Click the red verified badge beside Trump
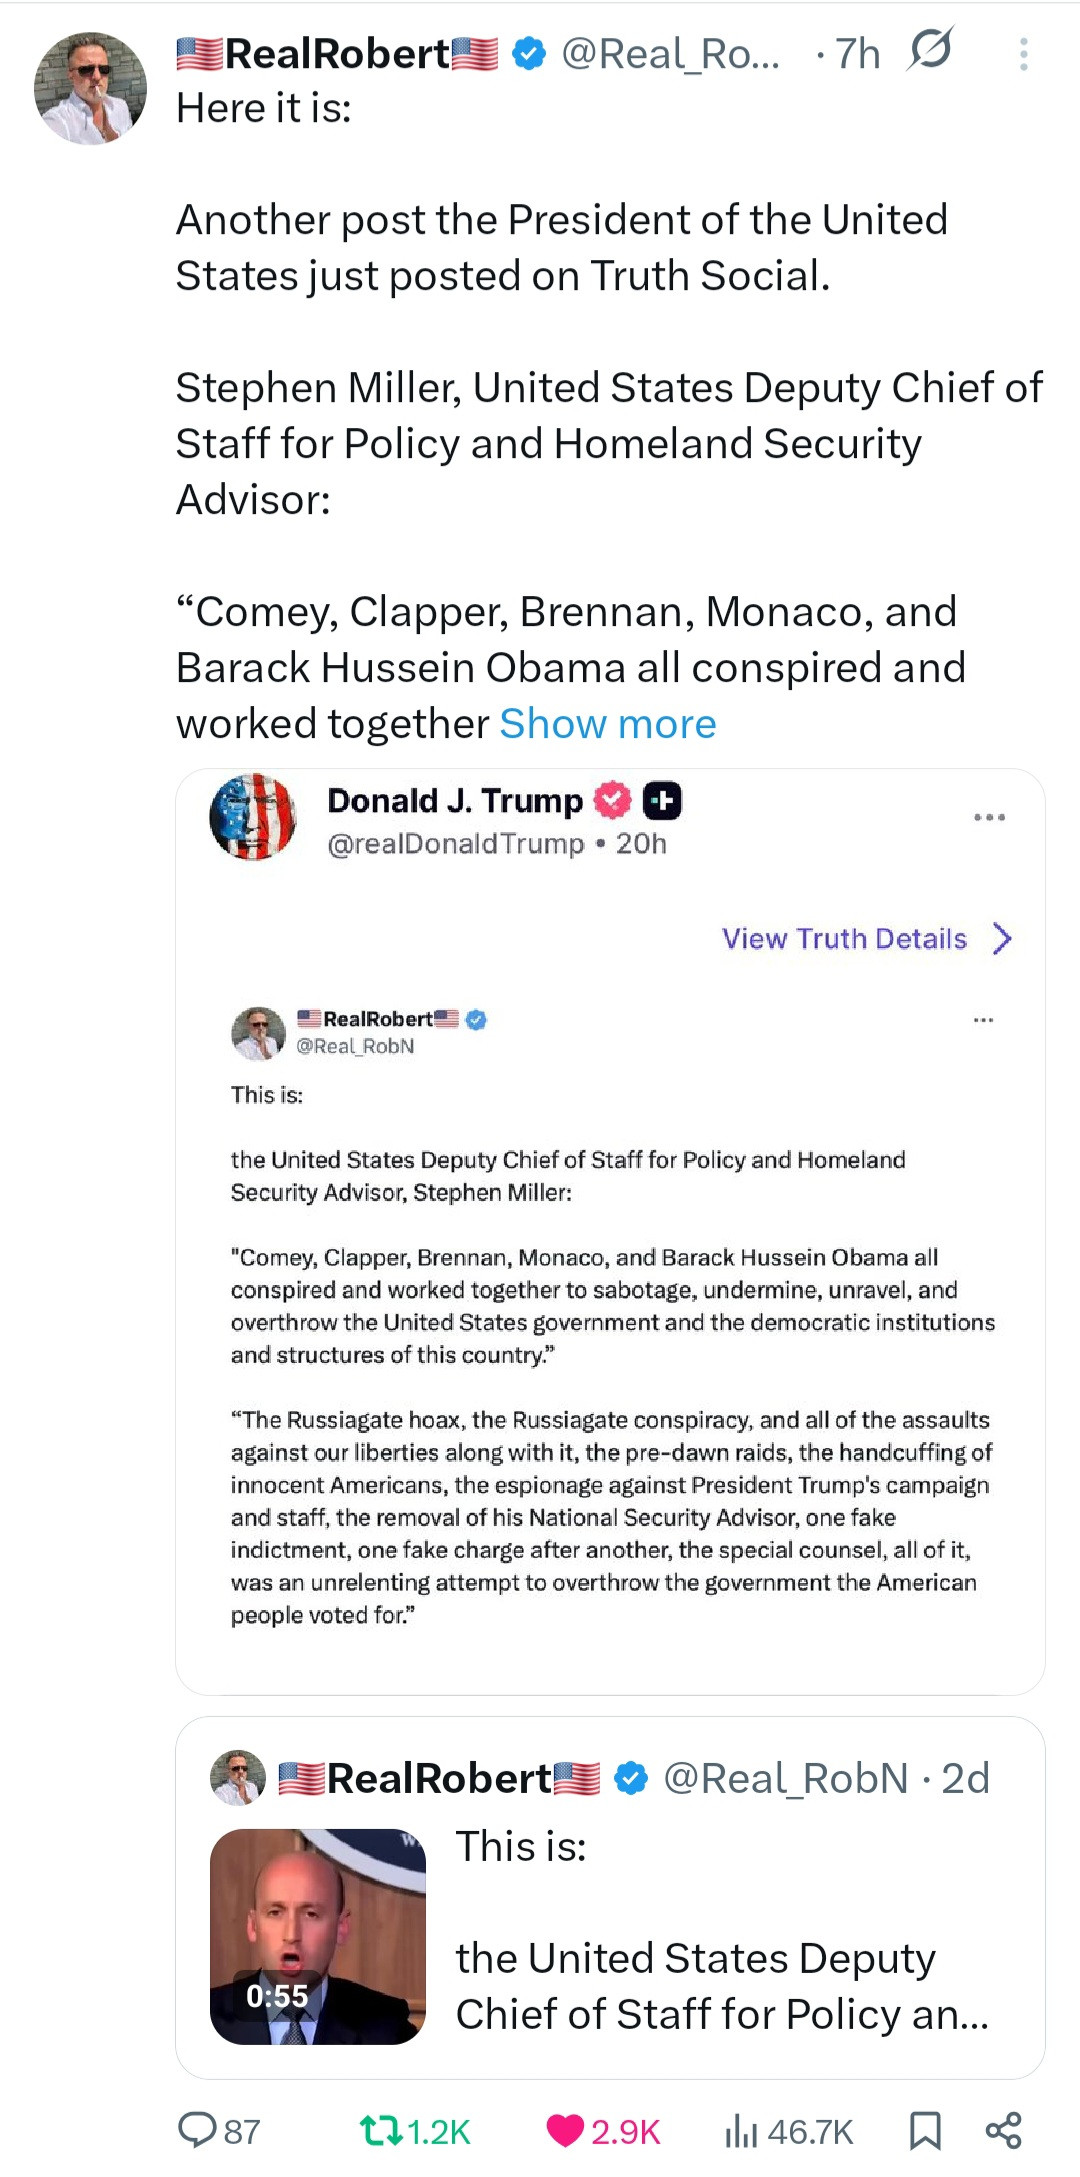1080x2177 pixels. coord(613,800)
